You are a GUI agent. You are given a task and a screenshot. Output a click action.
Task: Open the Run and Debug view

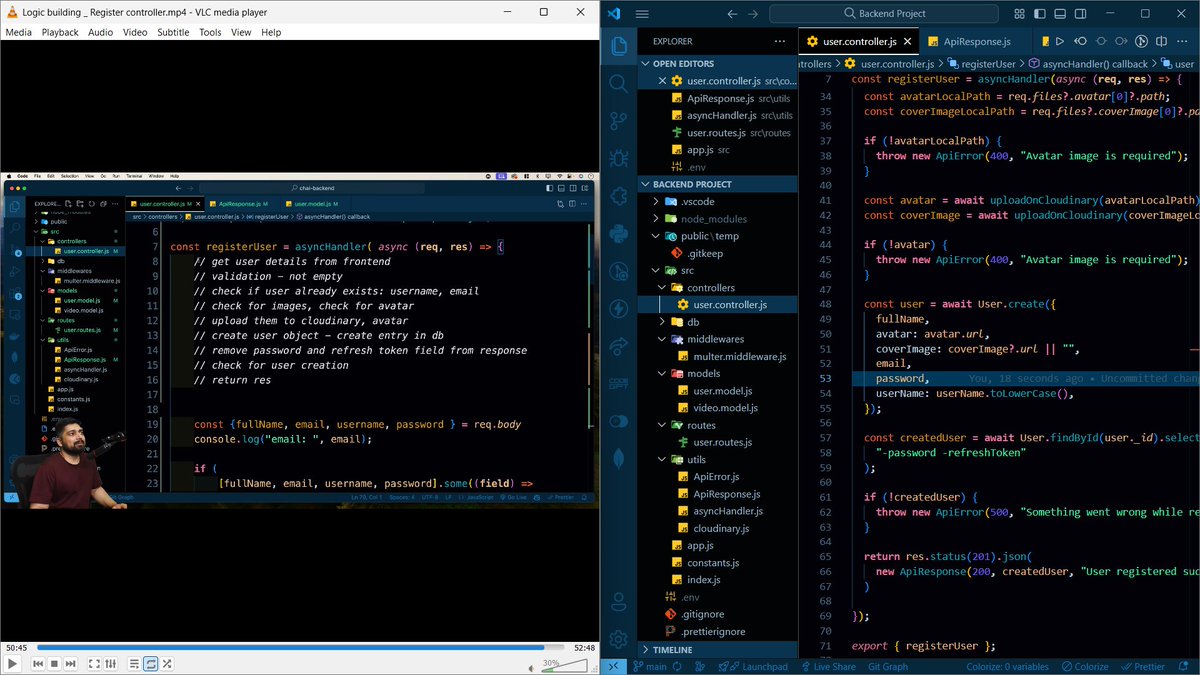point(619,158)
